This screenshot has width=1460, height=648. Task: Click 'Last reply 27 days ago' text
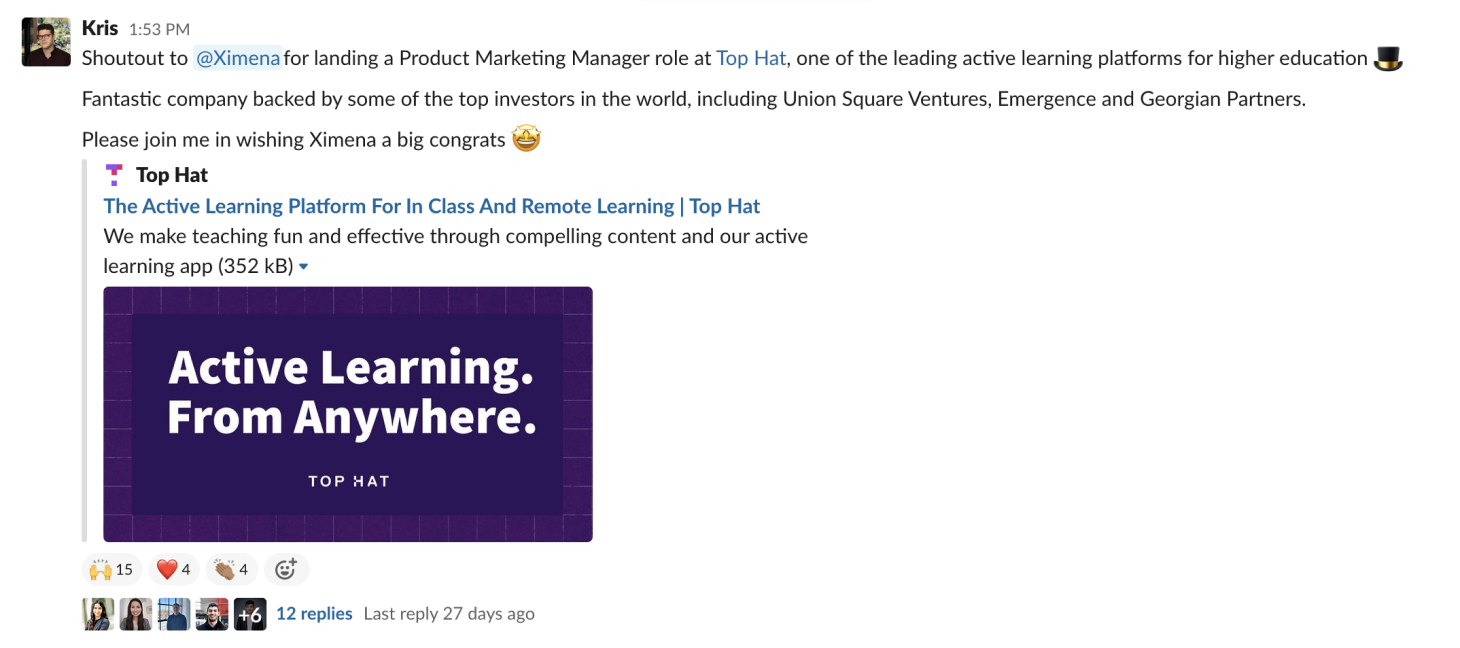449,614
